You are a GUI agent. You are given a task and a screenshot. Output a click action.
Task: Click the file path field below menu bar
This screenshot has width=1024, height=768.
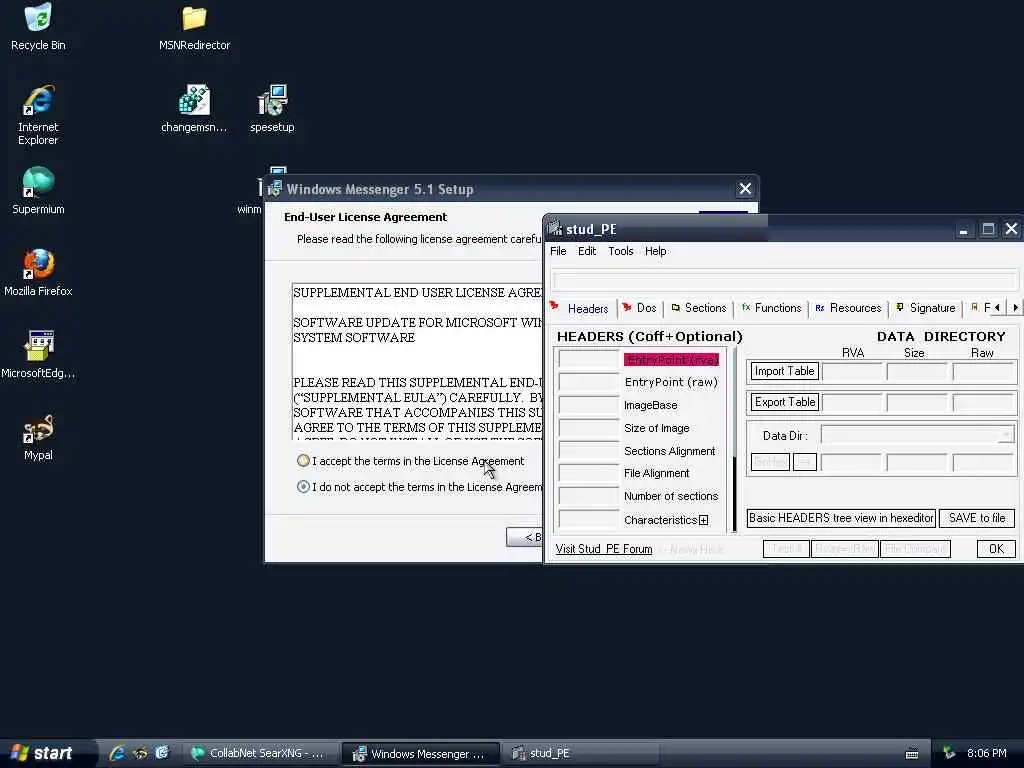[x=784, y=281]
